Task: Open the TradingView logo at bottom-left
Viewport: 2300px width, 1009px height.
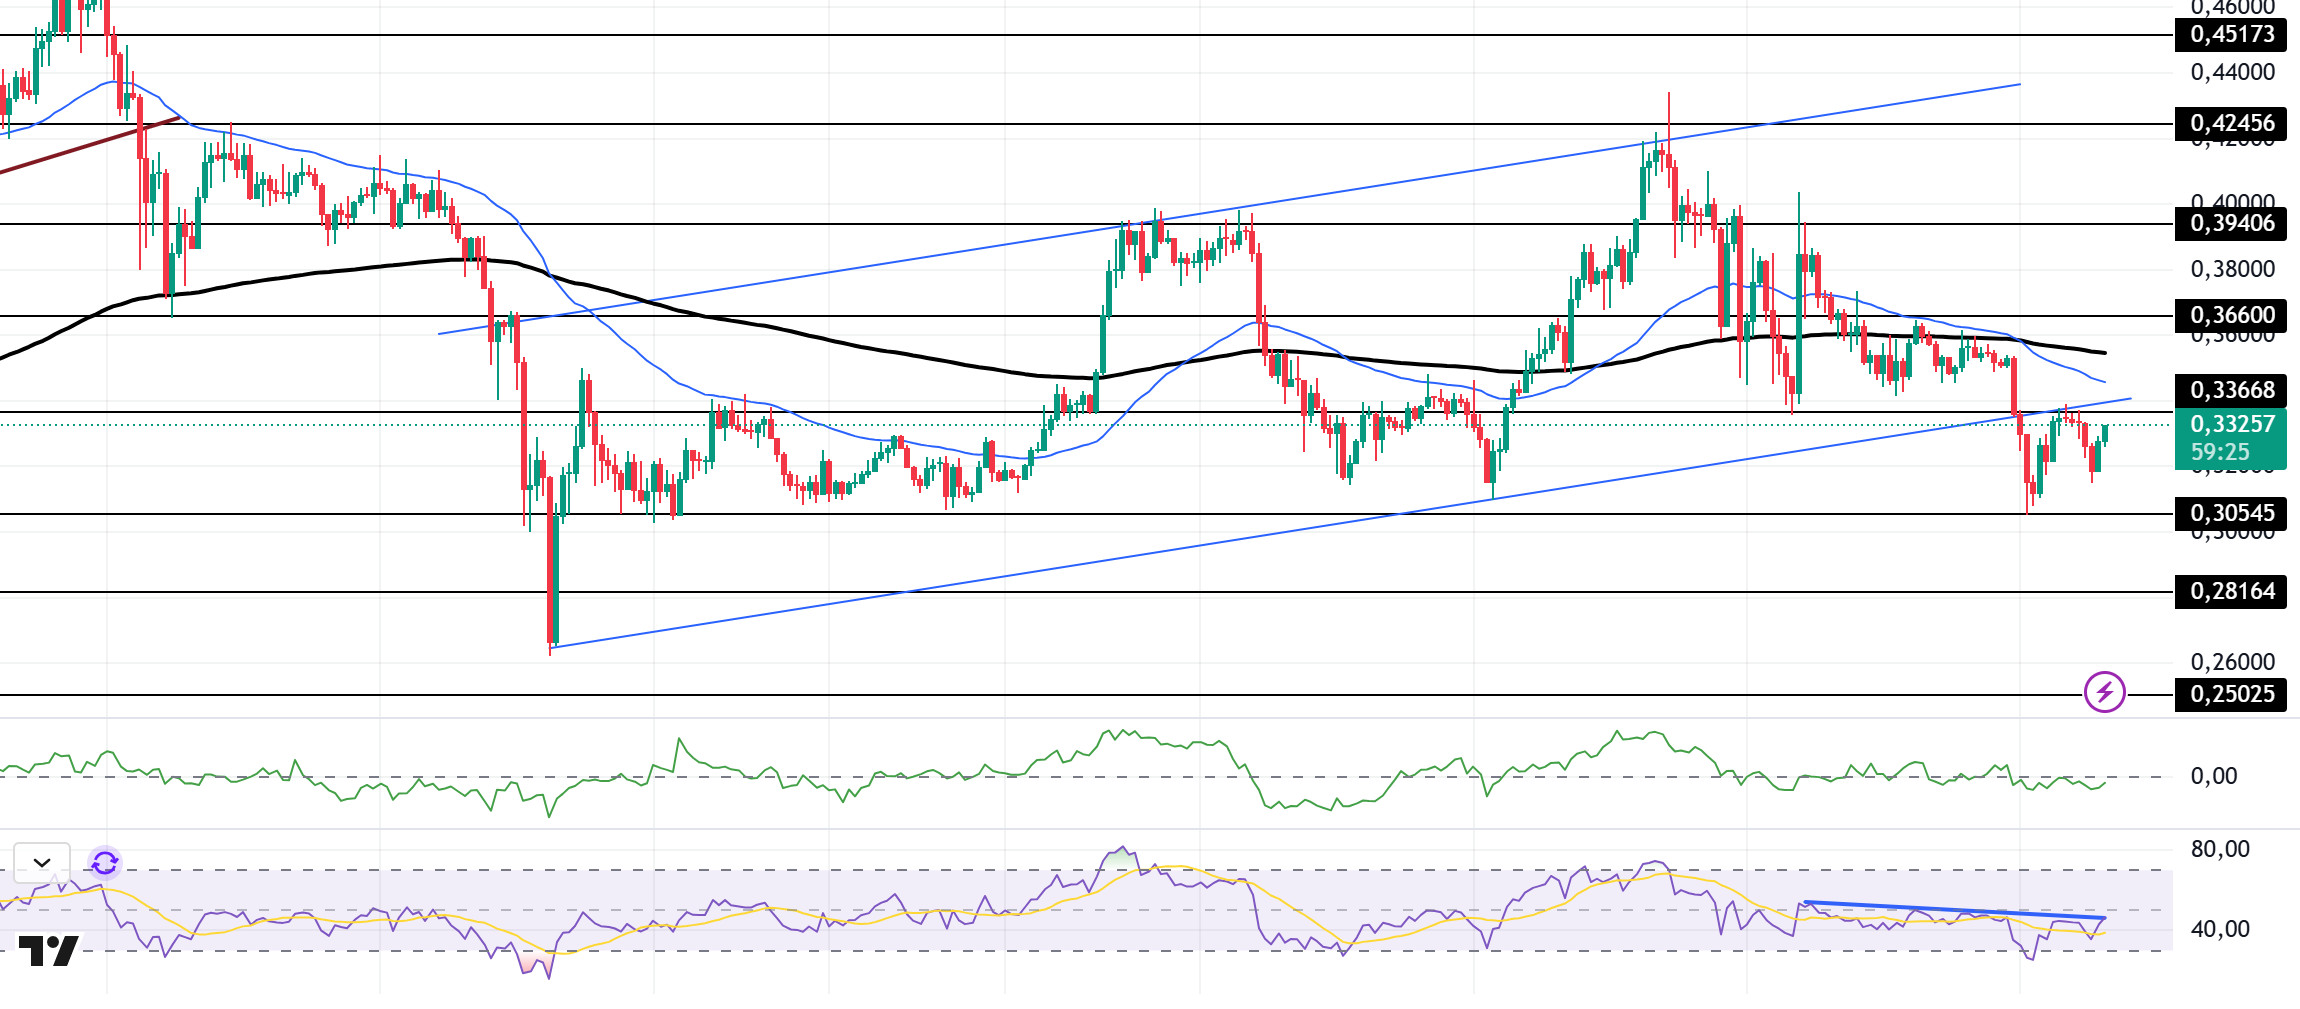Action: 48,951
